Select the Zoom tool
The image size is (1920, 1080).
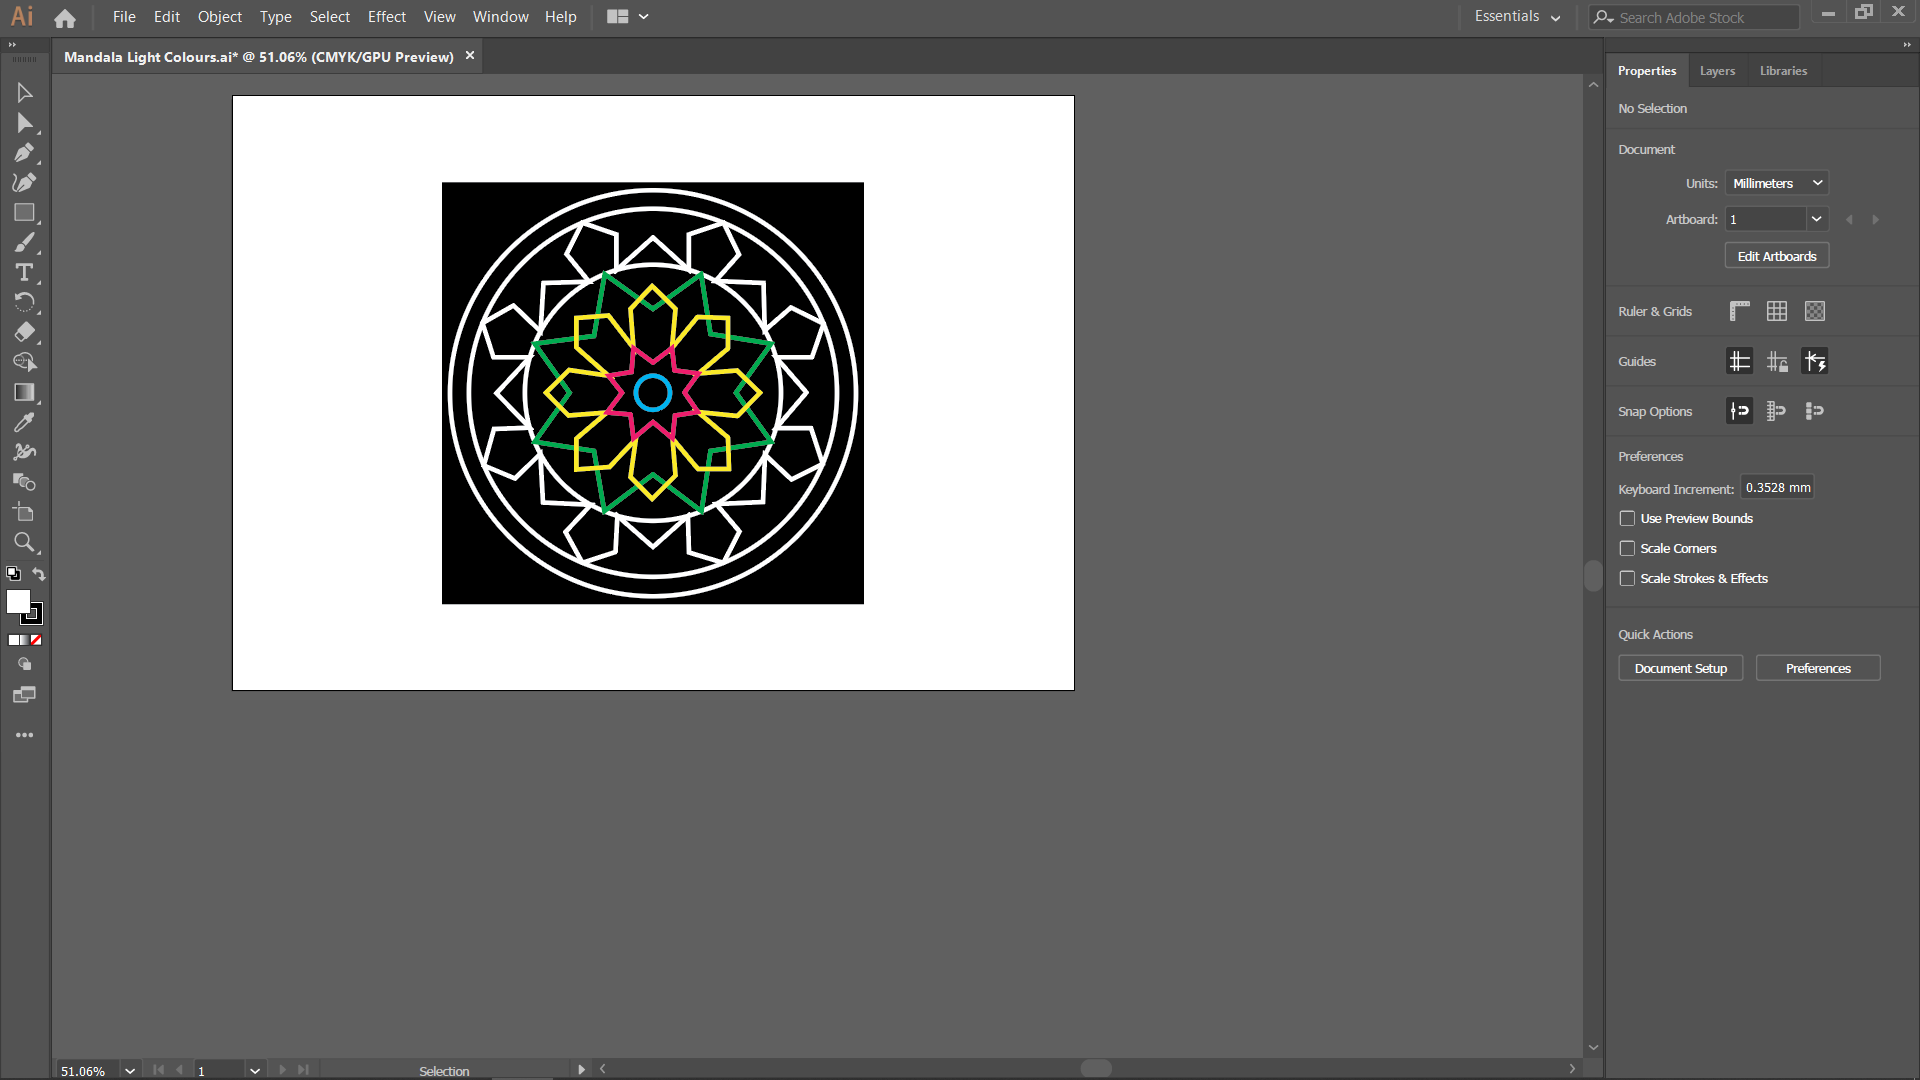(x=24, y=542)
